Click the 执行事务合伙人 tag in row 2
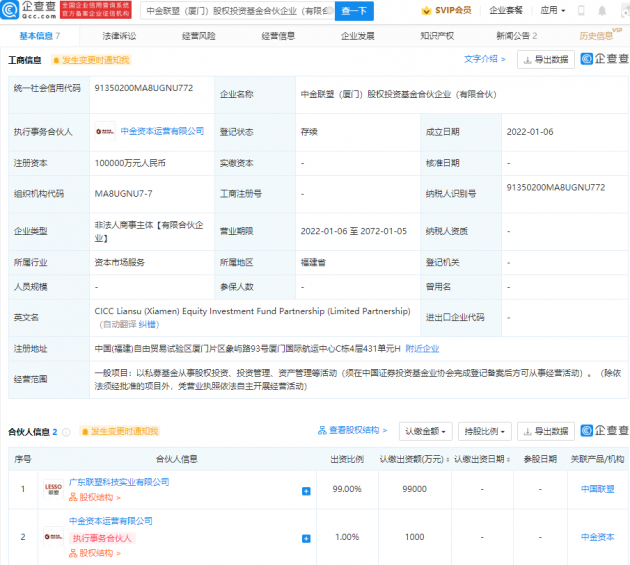The height and width of the screenshot is (565, 630). [102, 538]
